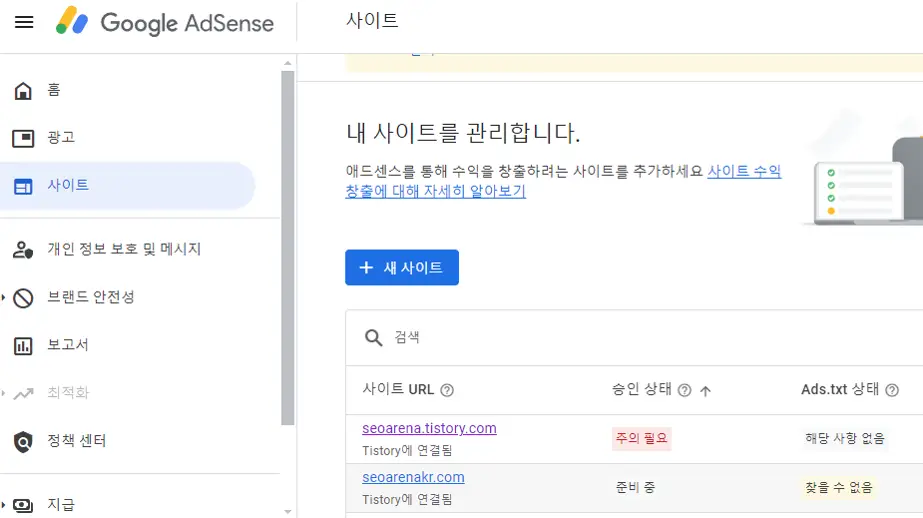Click the 준비 중 status text
The image size is (923, 518).
(x=635, y=487)
